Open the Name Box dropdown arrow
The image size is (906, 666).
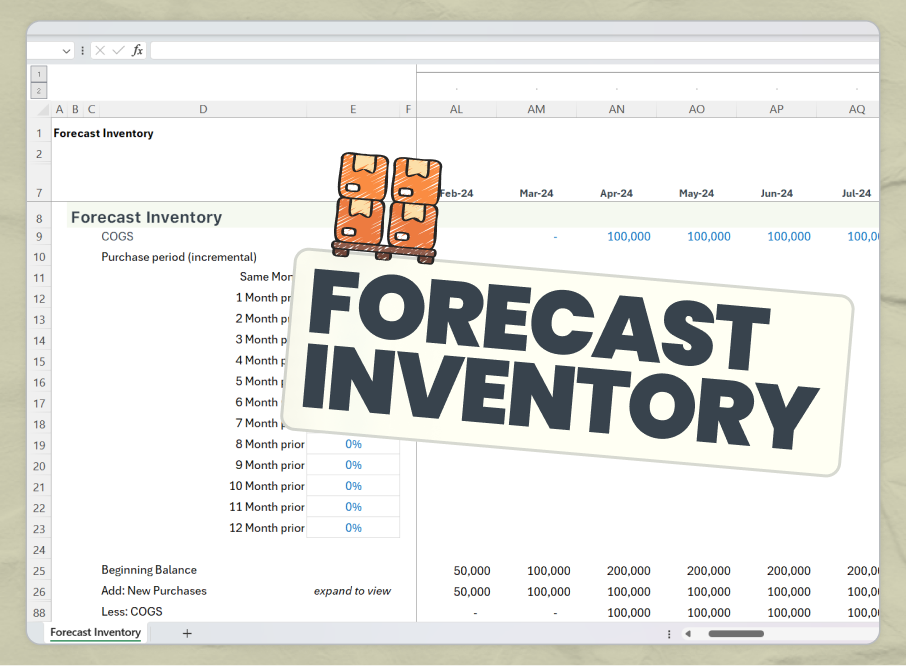66,50
